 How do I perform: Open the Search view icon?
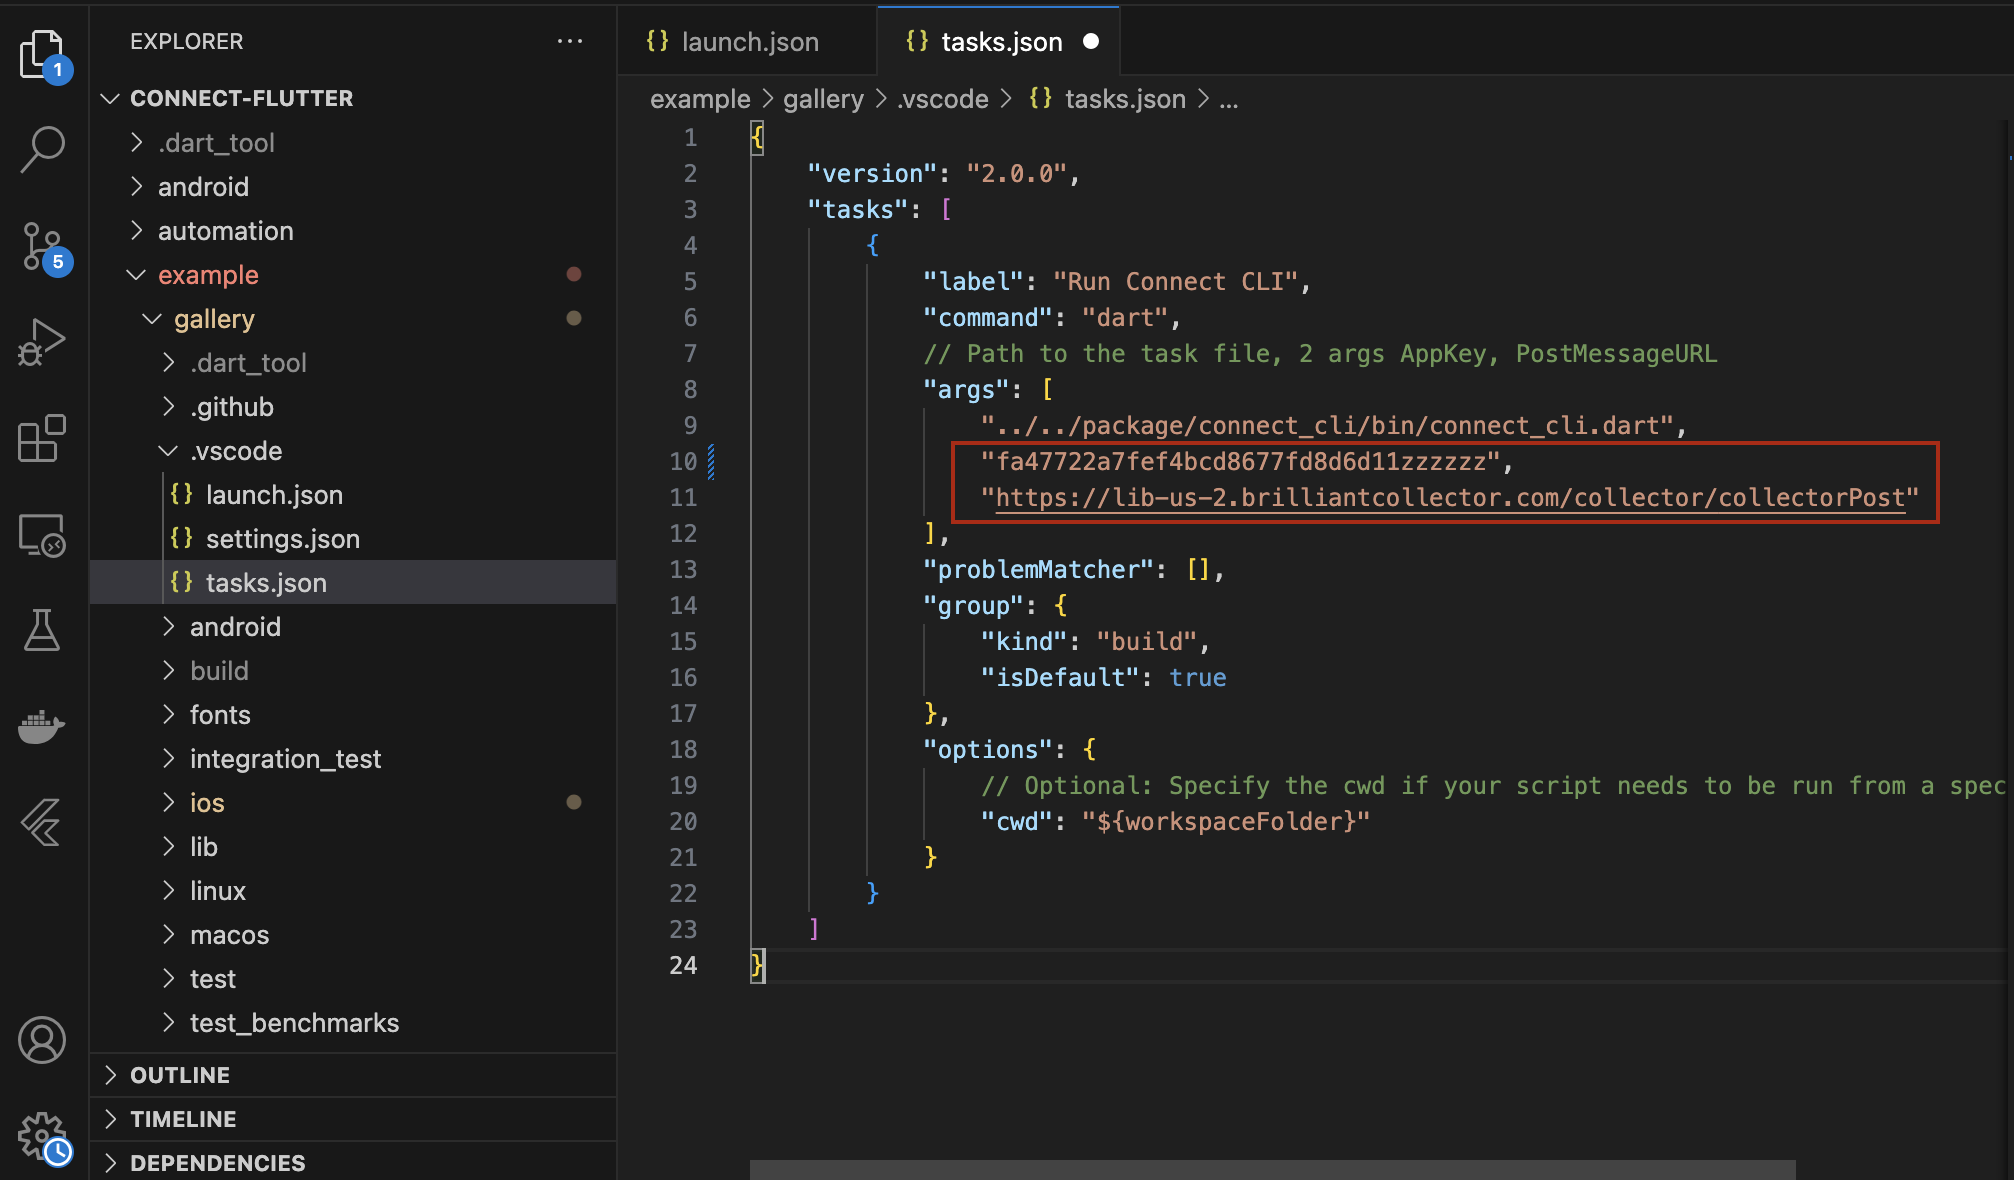[42, 150]
